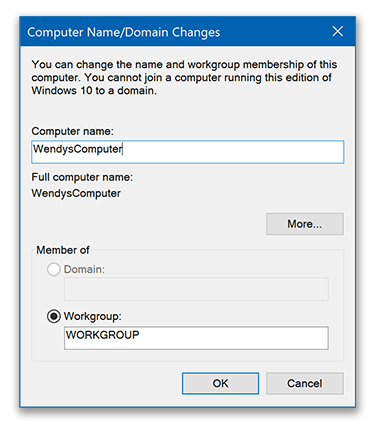Click the Computer name input field
This screenshot has height=425, width=375.
point(187,152)
